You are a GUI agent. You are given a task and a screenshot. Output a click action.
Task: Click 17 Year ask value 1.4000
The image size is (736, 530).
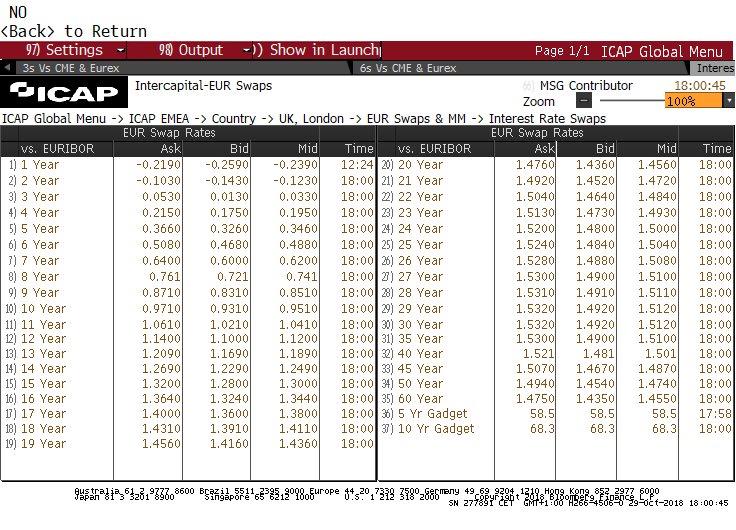tap(161, 414)
